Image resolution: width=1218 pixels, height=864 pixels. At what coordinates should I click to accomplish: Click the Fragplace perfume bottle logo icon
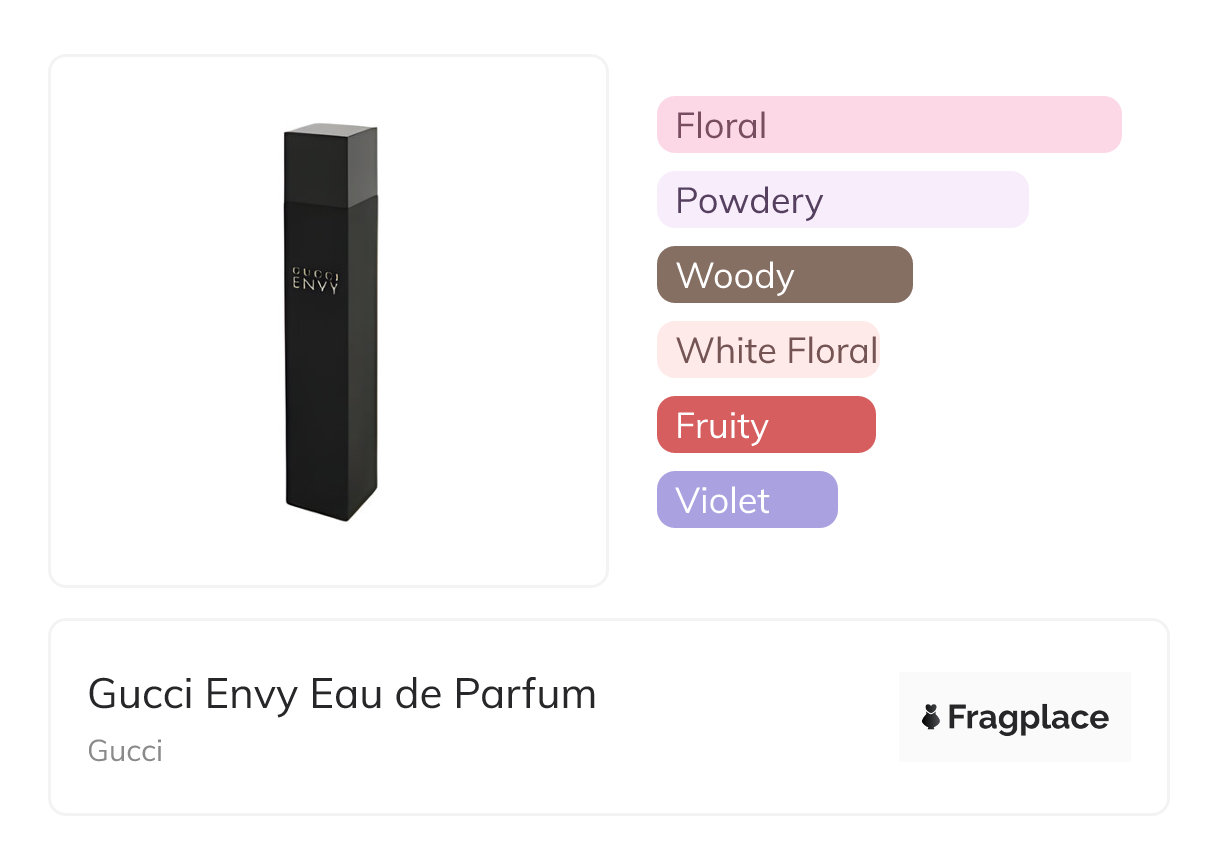931,718
